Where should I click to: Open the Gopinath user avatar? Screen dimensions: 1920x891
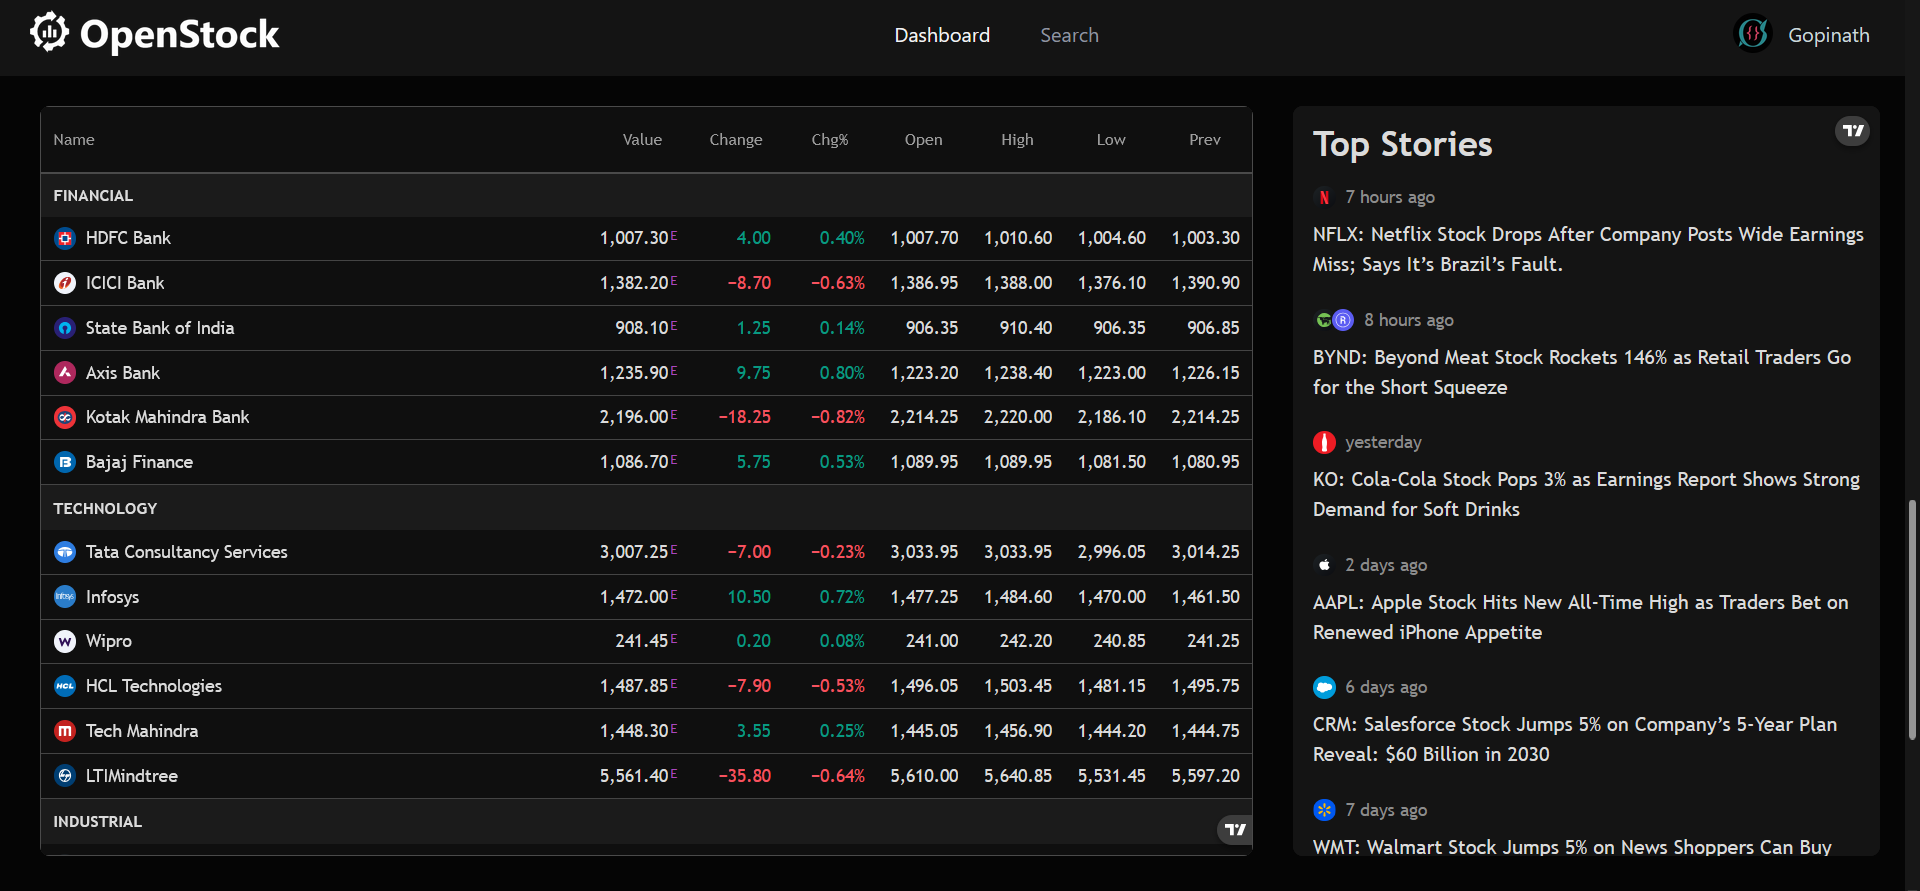click(1753, 34)
